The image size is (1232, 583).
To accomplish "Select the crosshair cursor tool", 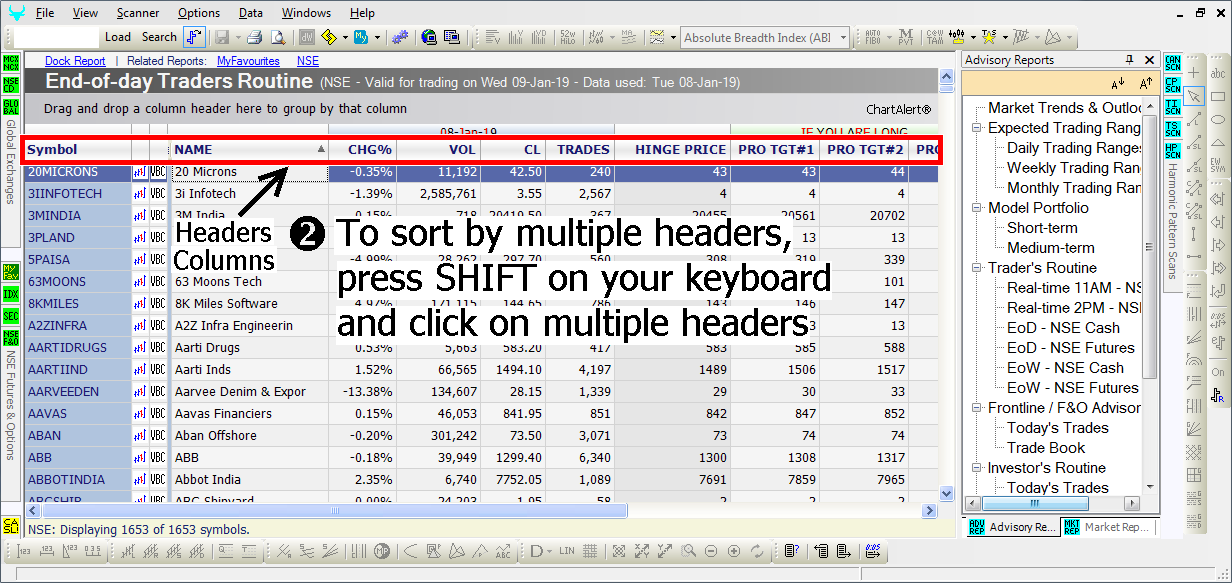I will point(1193,73).
